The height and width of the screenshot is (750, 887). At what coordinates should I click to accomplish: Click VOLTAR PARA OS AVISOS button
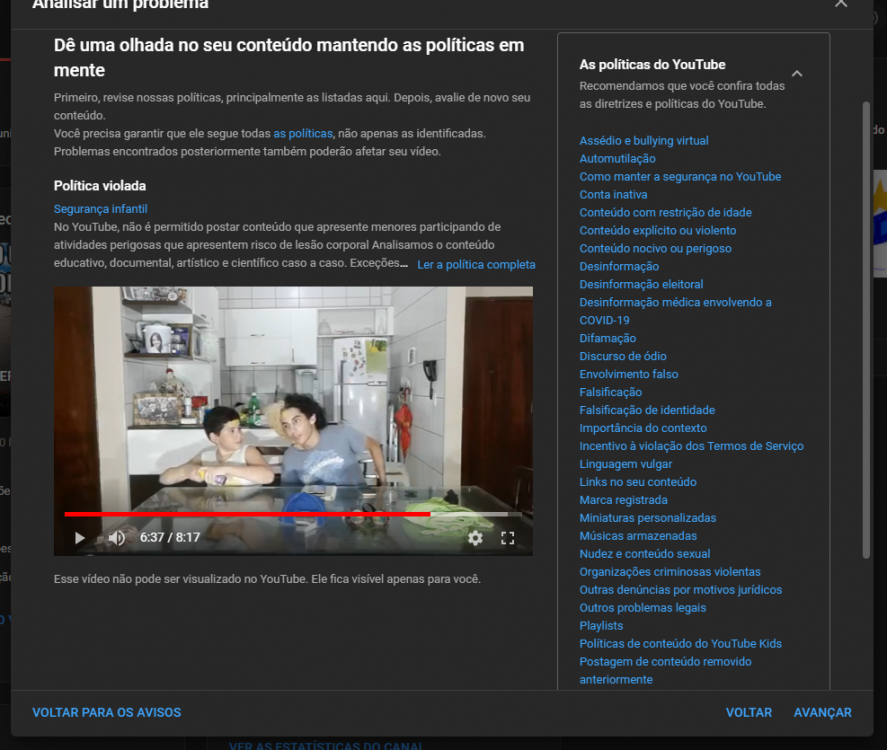pos(106,713)
